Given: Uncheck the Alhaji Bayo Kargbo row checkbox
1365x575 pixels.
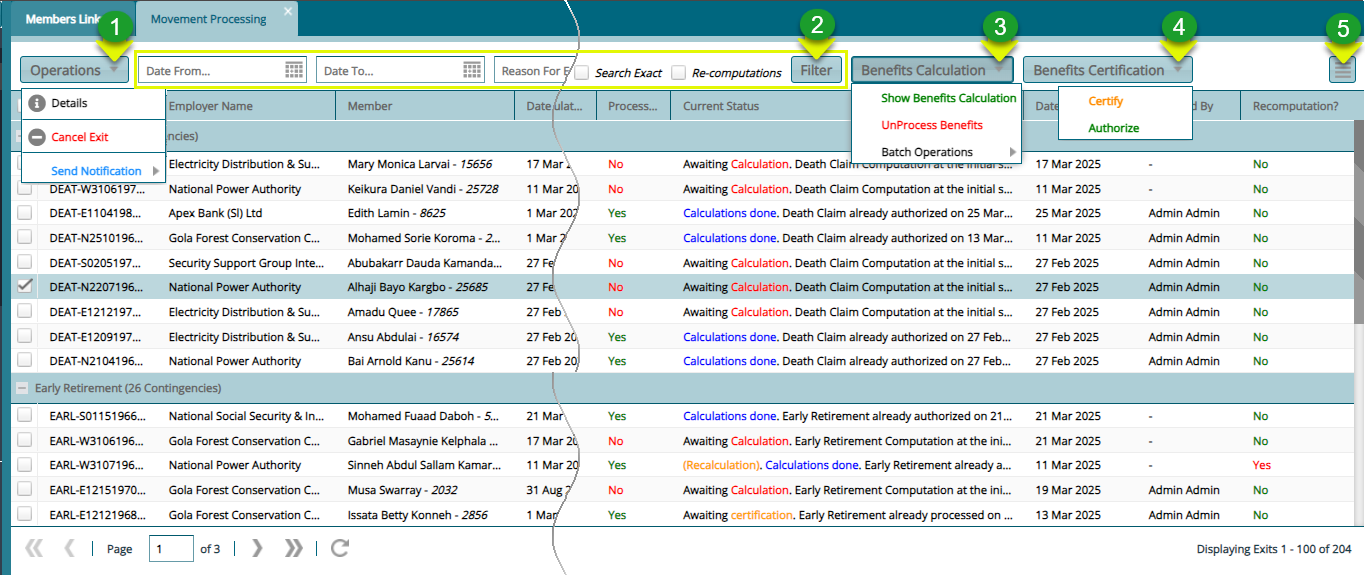Looking at the screenshot, I should [24, 286].
